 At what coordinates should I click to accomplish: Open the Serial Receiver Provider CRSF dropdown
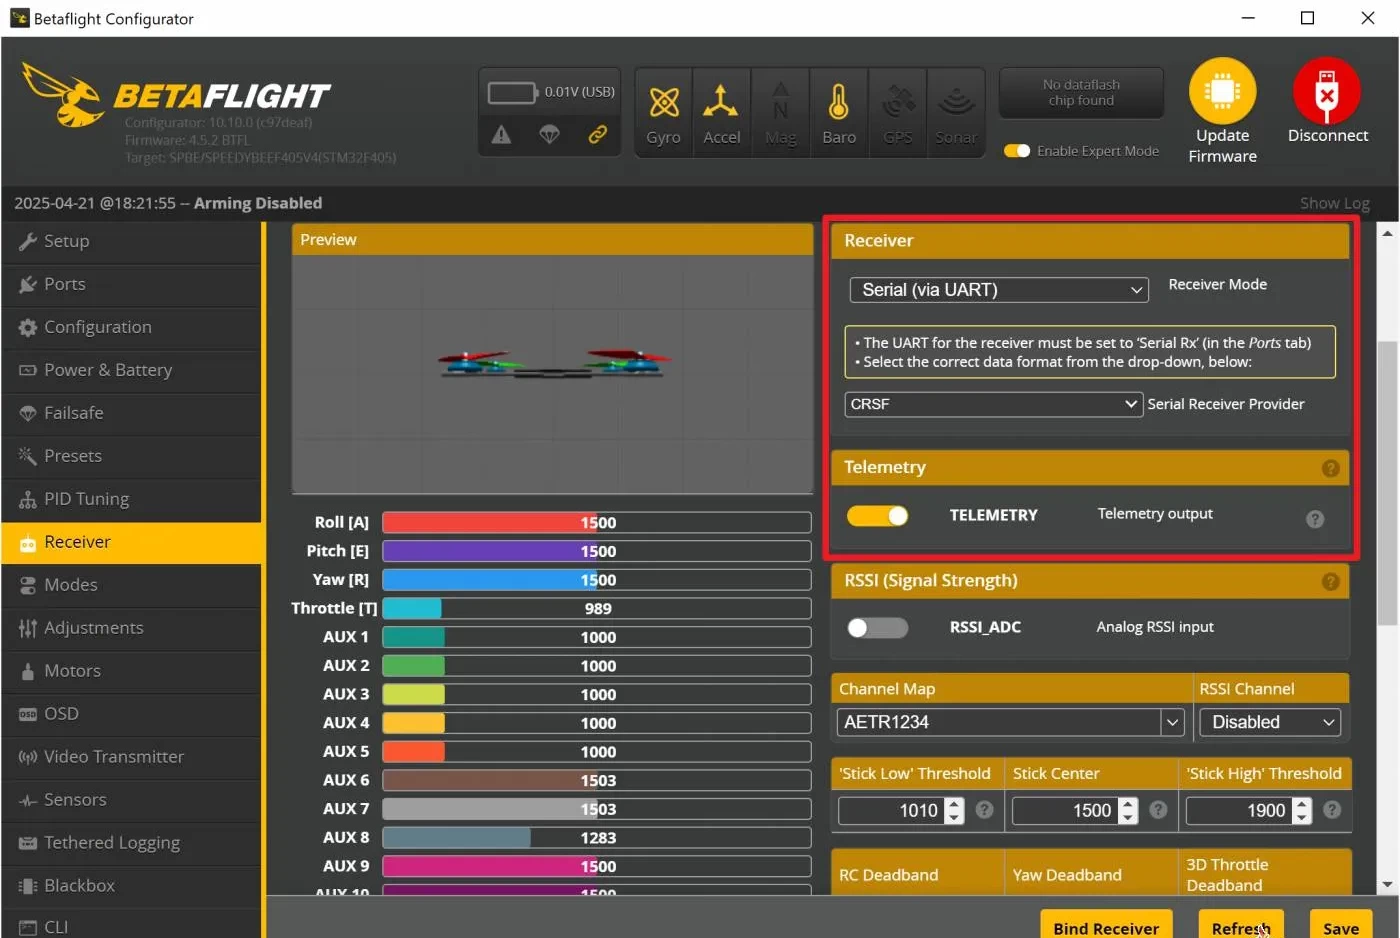pyautogui.click(x=993, y=404)
